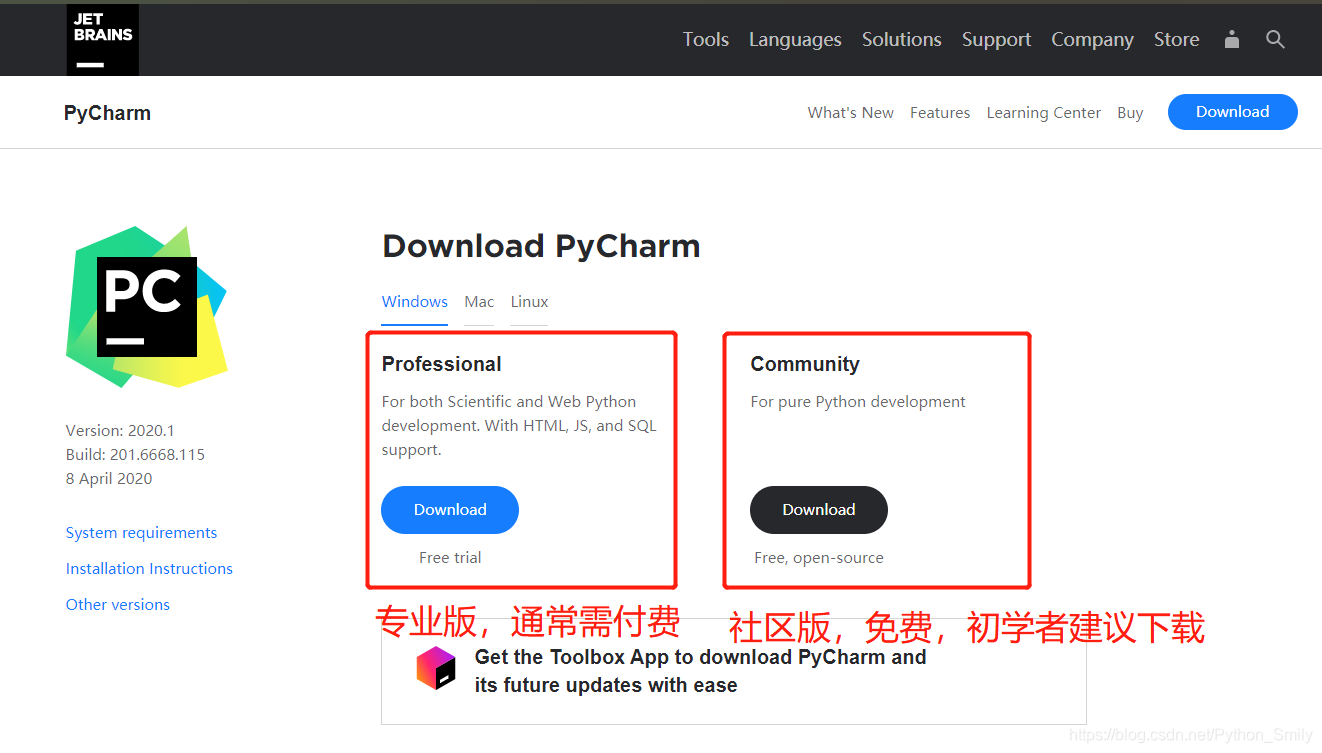Screen dimensions: 1322x753
Task: Open the Tools menu
Action: [706, 39]
